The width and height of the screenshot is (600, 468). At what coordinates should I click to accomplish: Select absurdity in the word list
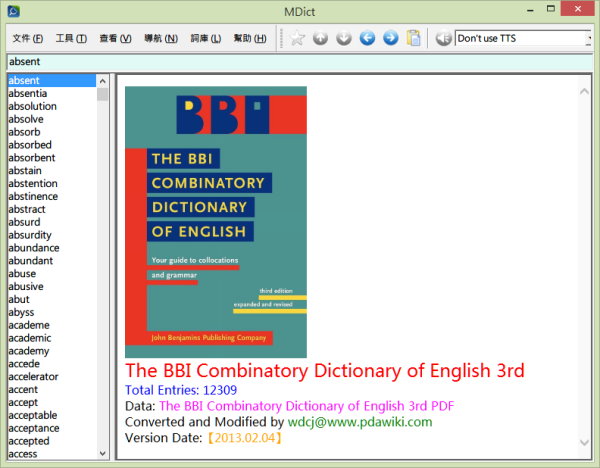[30, 235]
